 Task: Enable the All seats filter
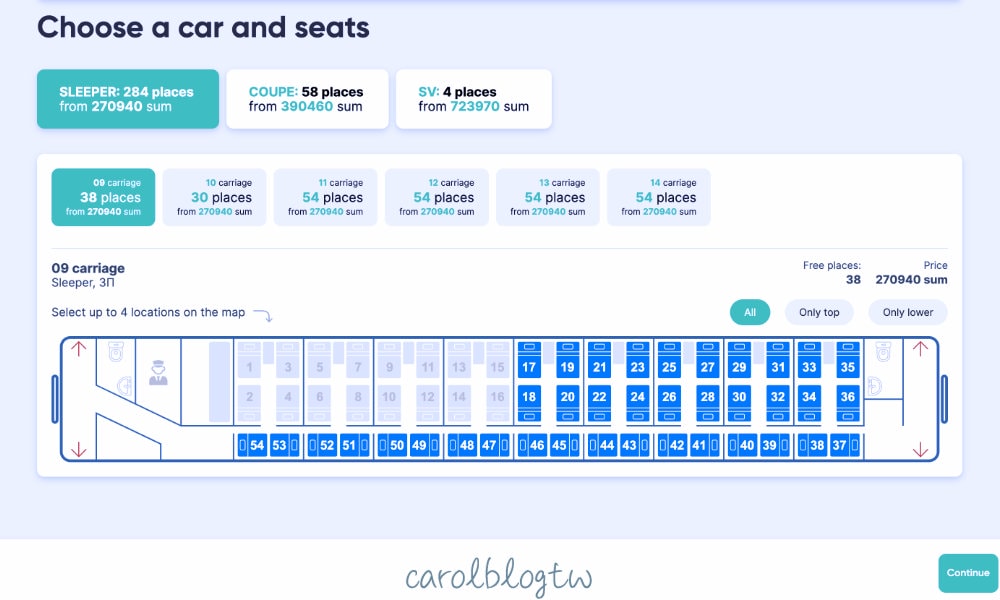coord(749,312)
